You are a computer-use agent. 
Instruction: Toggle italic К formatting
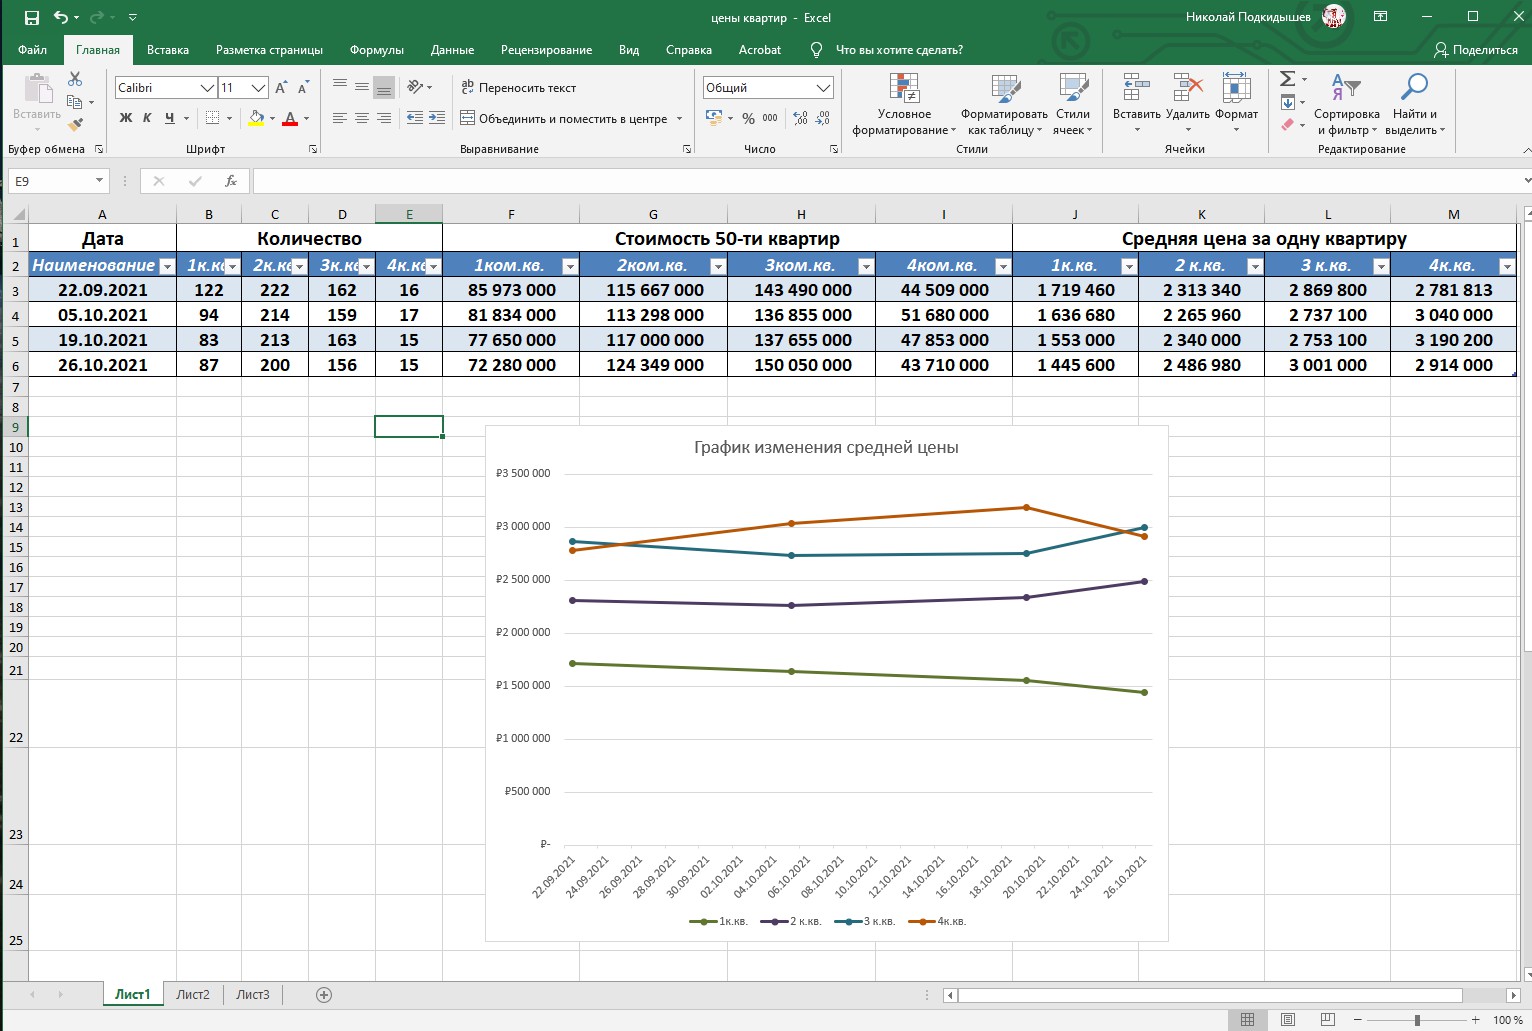coord(147,118)
